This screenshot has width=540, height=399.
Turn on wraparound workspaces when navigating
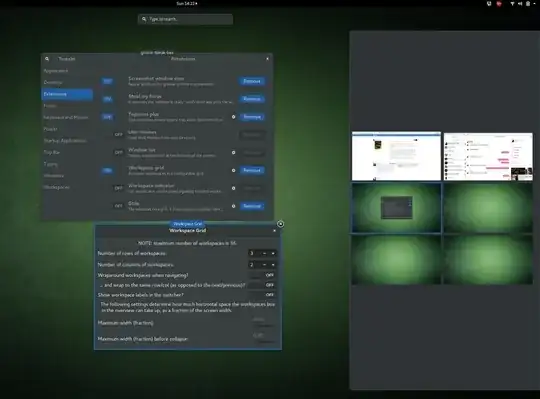263,275
